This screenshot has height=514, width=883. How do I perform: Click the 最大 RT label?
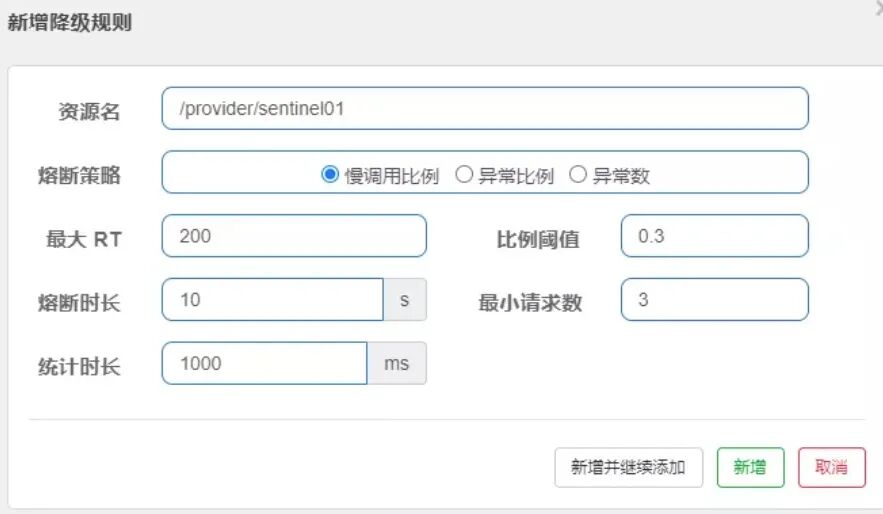(x=84, y=239)
